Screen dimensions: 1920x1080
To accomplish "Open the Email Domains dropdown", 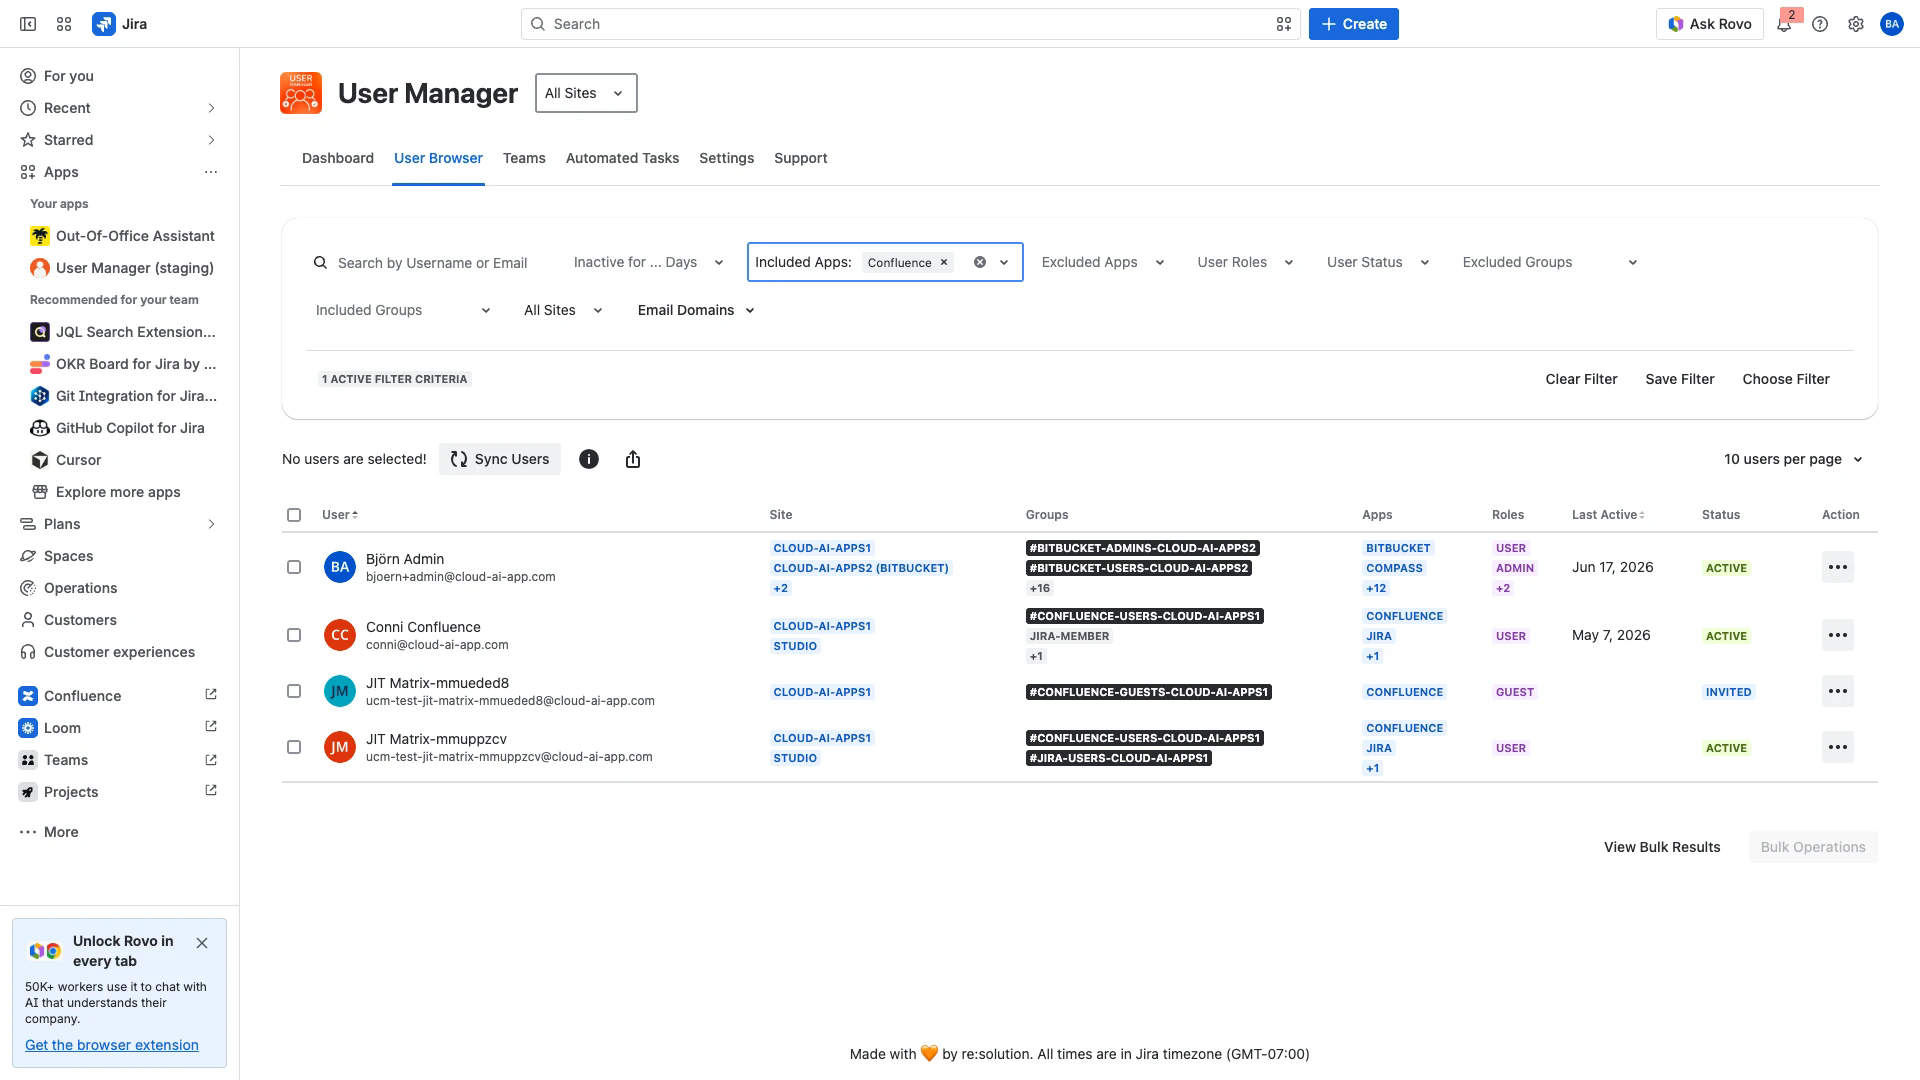I will tap(696, 310).
